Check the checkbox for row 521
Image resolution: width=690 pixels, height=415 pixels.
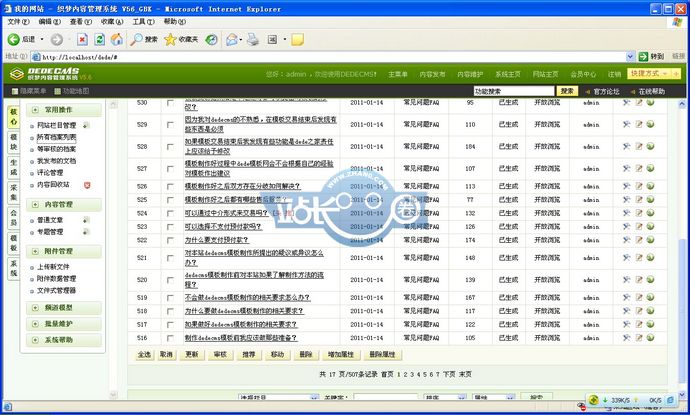point(170,258)
